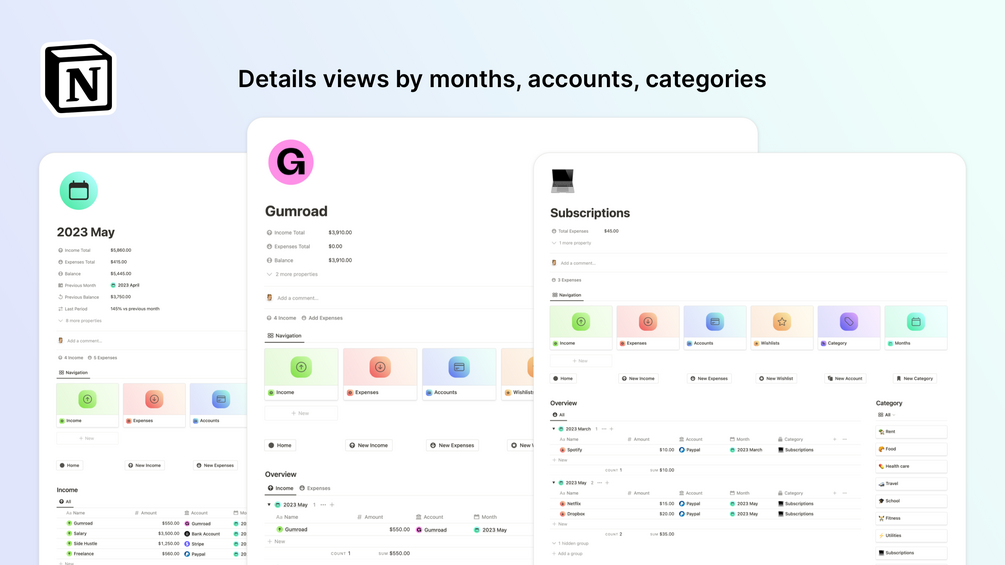
Task: Open the Wishlists star card in Subscriptions navigation
Action: (781, 327)
